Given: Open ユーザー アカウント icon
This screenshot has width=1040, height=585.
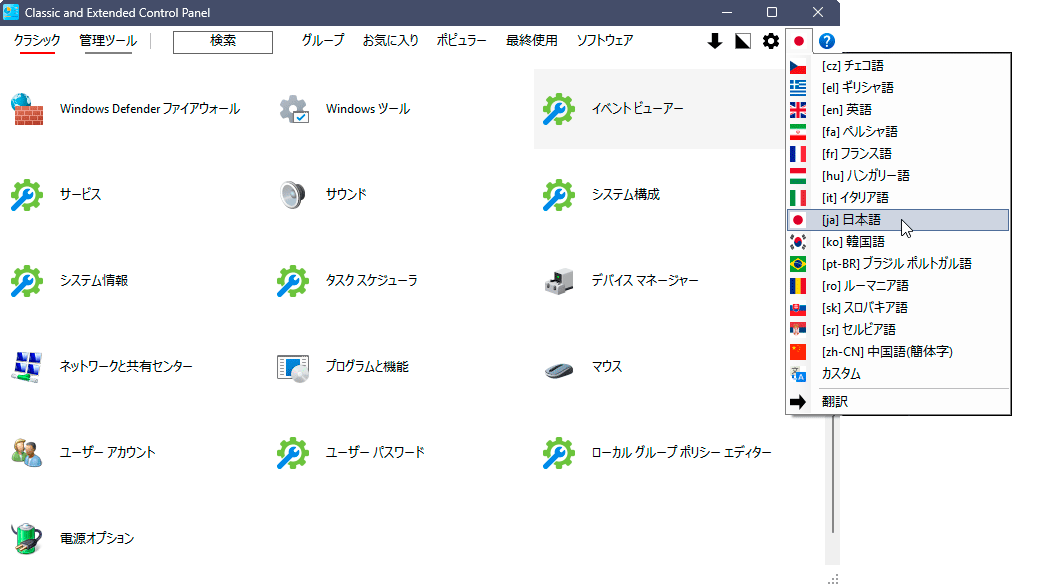Looking at the screenshot, I should tap(27, 452).
